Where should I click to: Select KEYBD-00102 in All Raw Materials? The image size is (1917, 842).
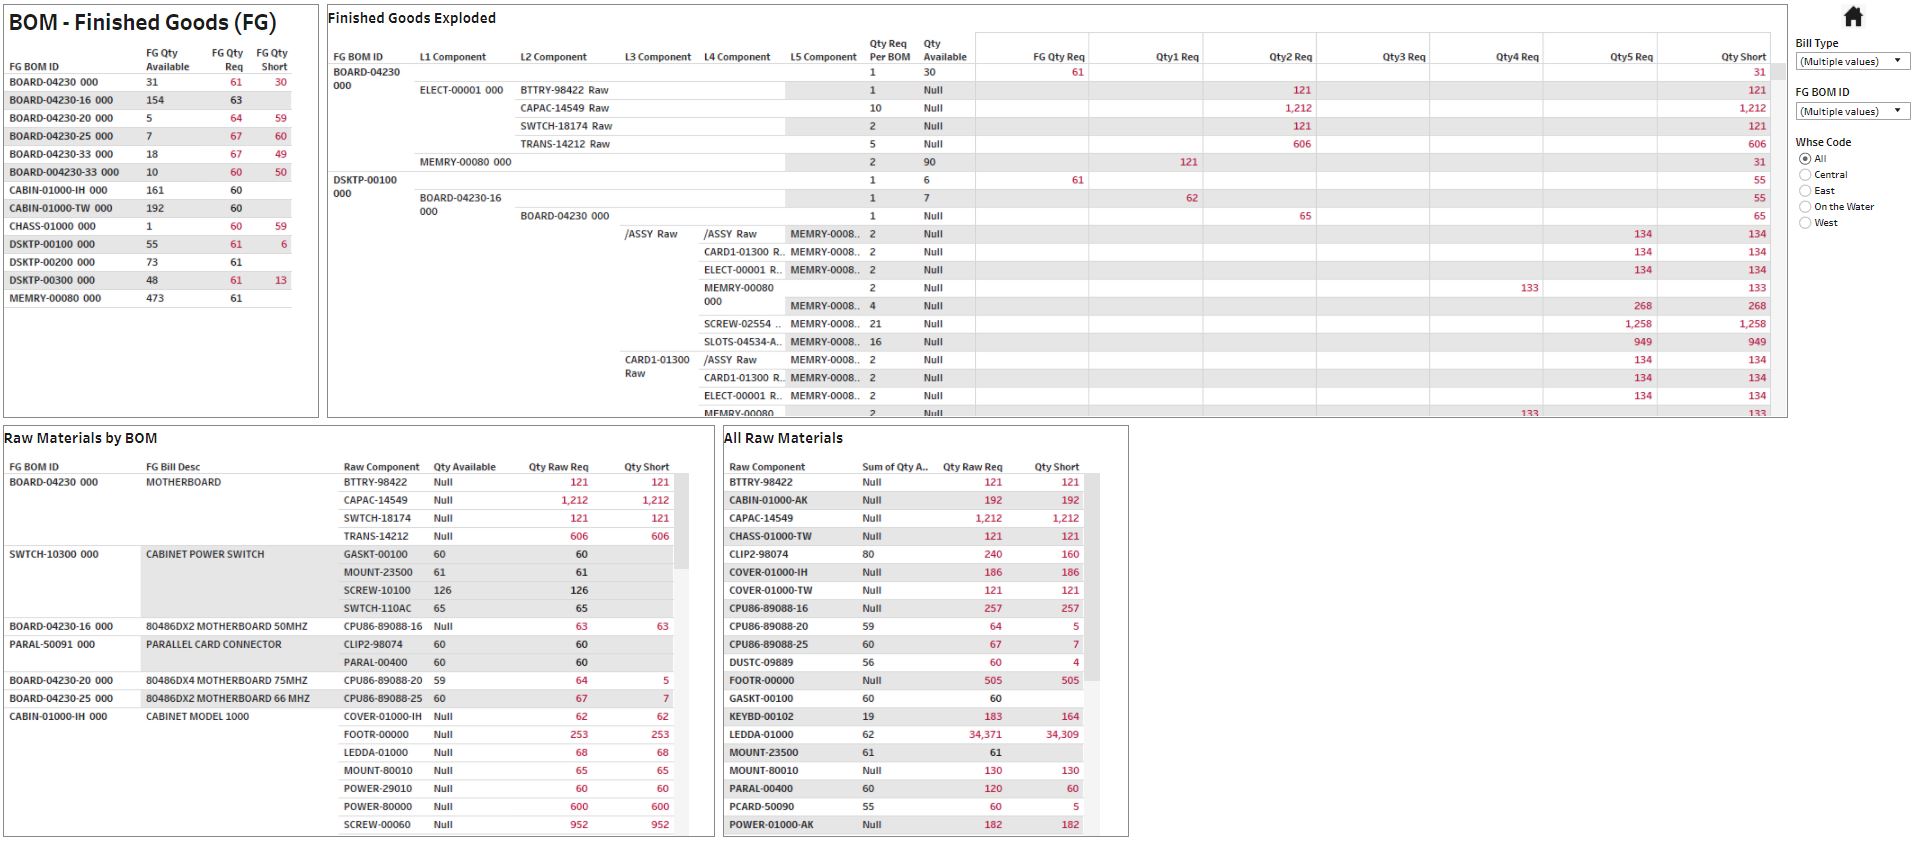coord(761,716)
